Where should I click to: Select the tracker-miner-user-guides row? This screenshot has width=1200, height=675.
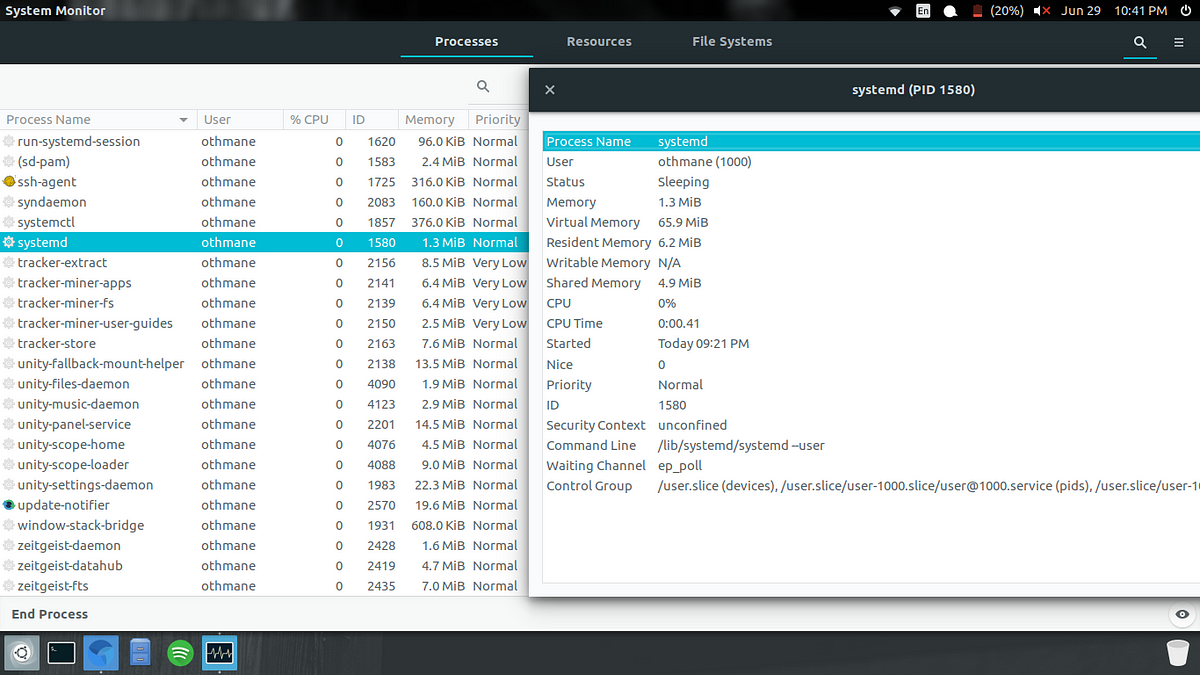point(264,323)
